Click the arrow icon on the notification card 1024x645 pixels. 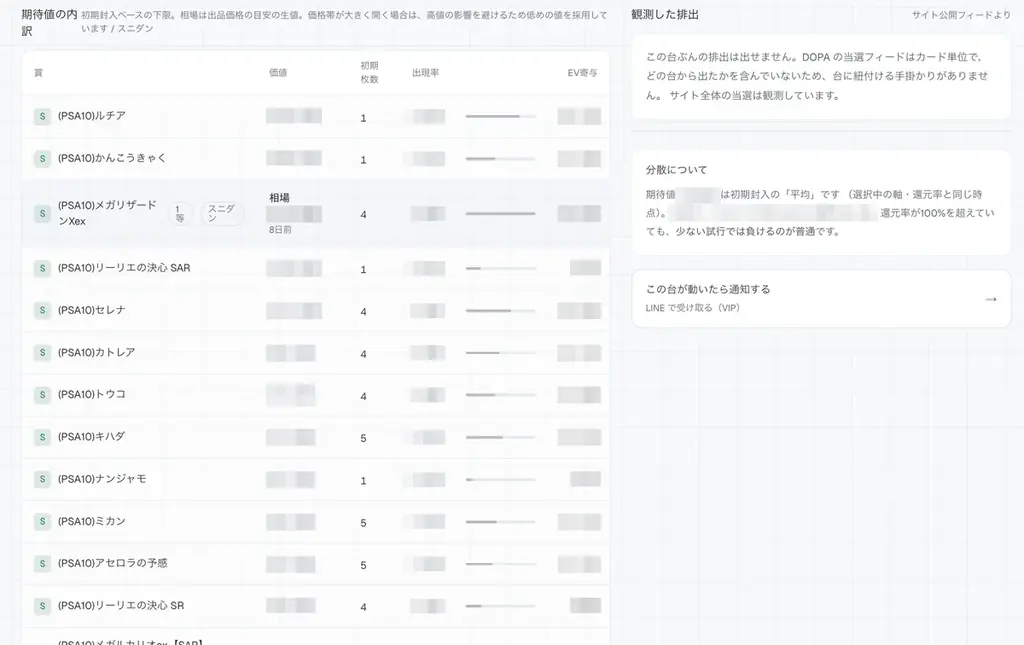tap(991, 299)
